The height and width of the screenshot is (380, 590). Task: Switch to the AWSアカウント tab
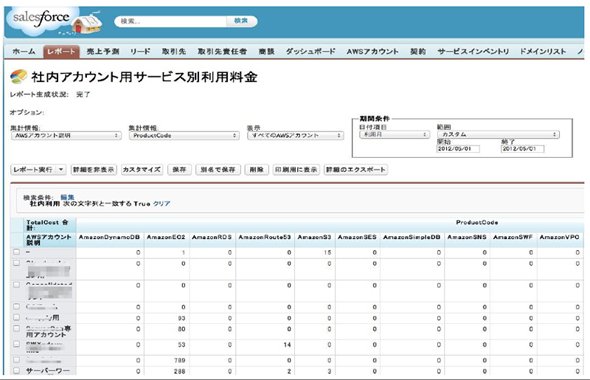point(373,52)
